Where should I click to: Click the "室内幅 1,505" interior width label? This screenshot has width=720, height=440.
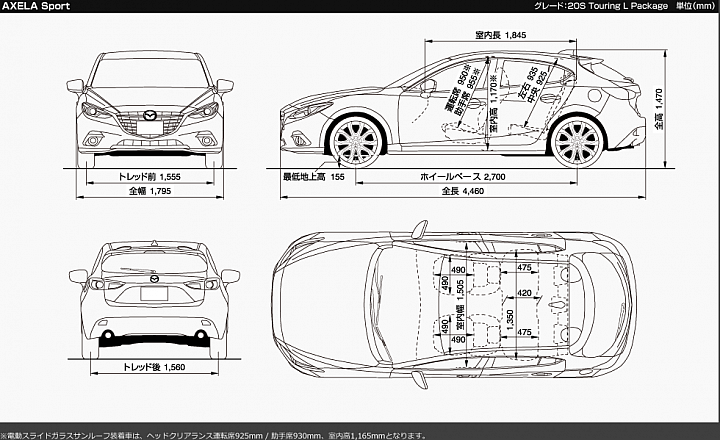pyautogui.click(x=460, y=305)
